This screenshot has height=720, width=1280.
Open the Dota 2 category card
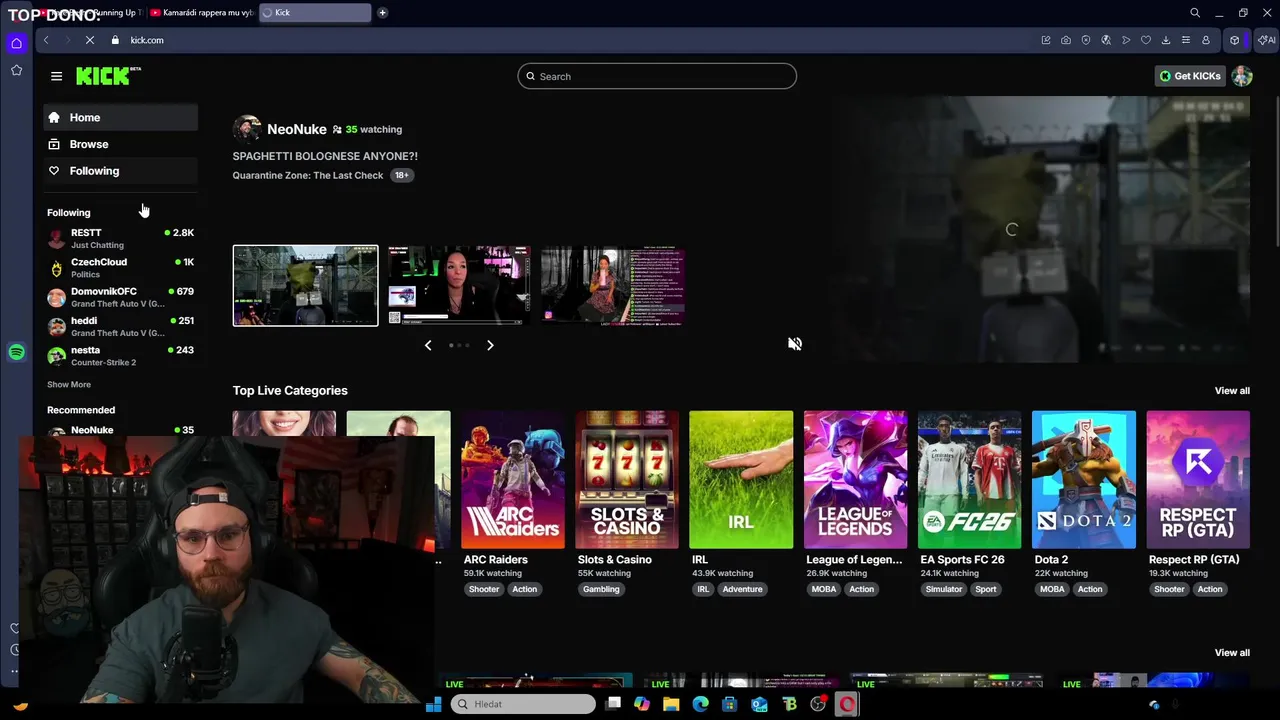tap(1084, 480)
